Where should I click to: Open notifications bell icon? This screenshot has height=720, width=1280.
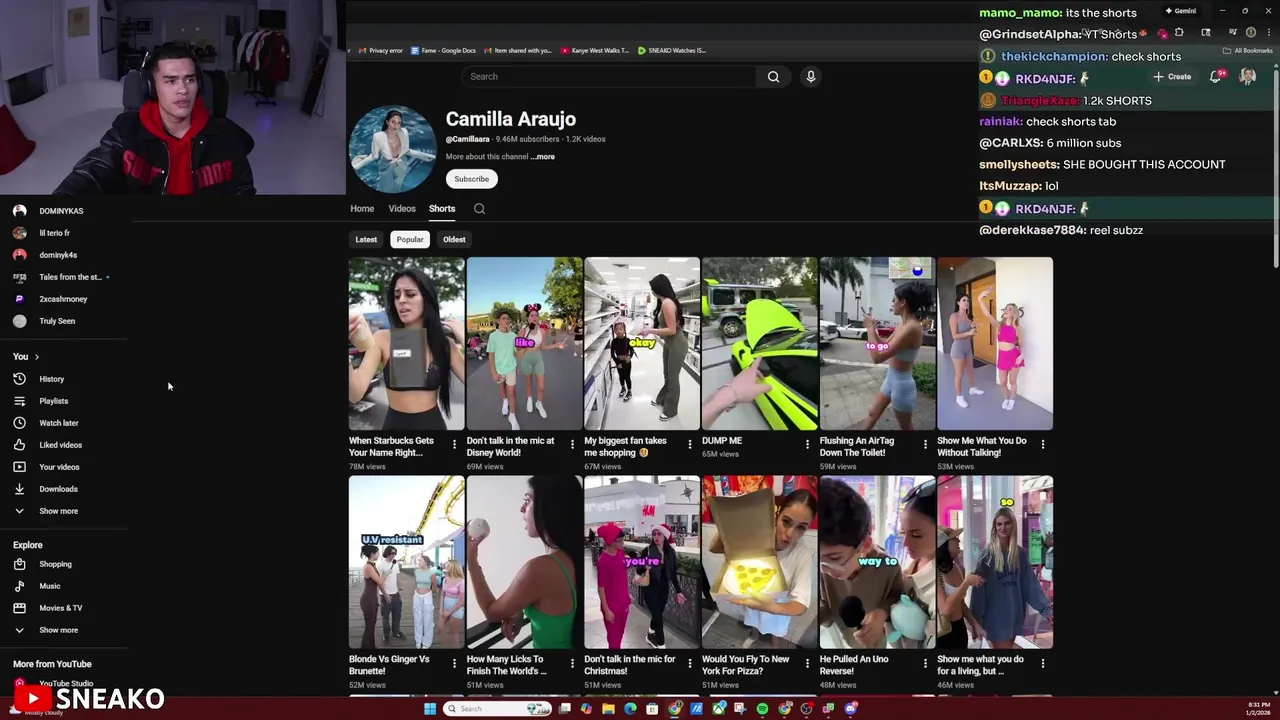tap(1216, 77)
